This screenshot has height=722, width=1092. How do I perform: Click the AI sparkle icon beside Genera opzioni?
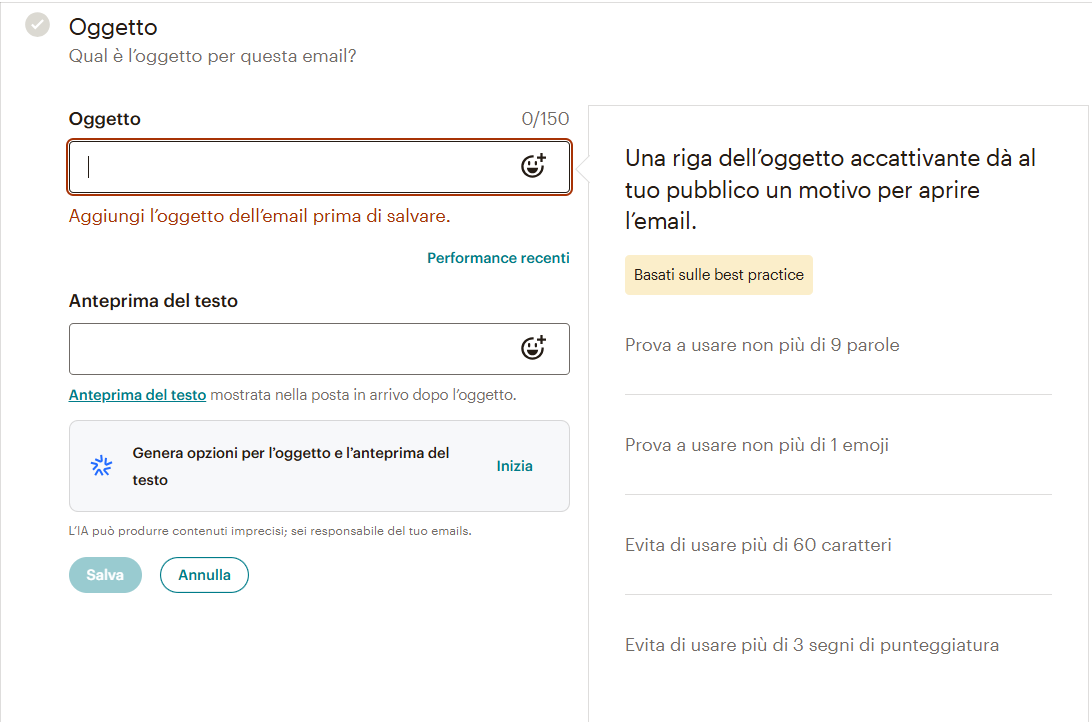[x=102, y=466]
